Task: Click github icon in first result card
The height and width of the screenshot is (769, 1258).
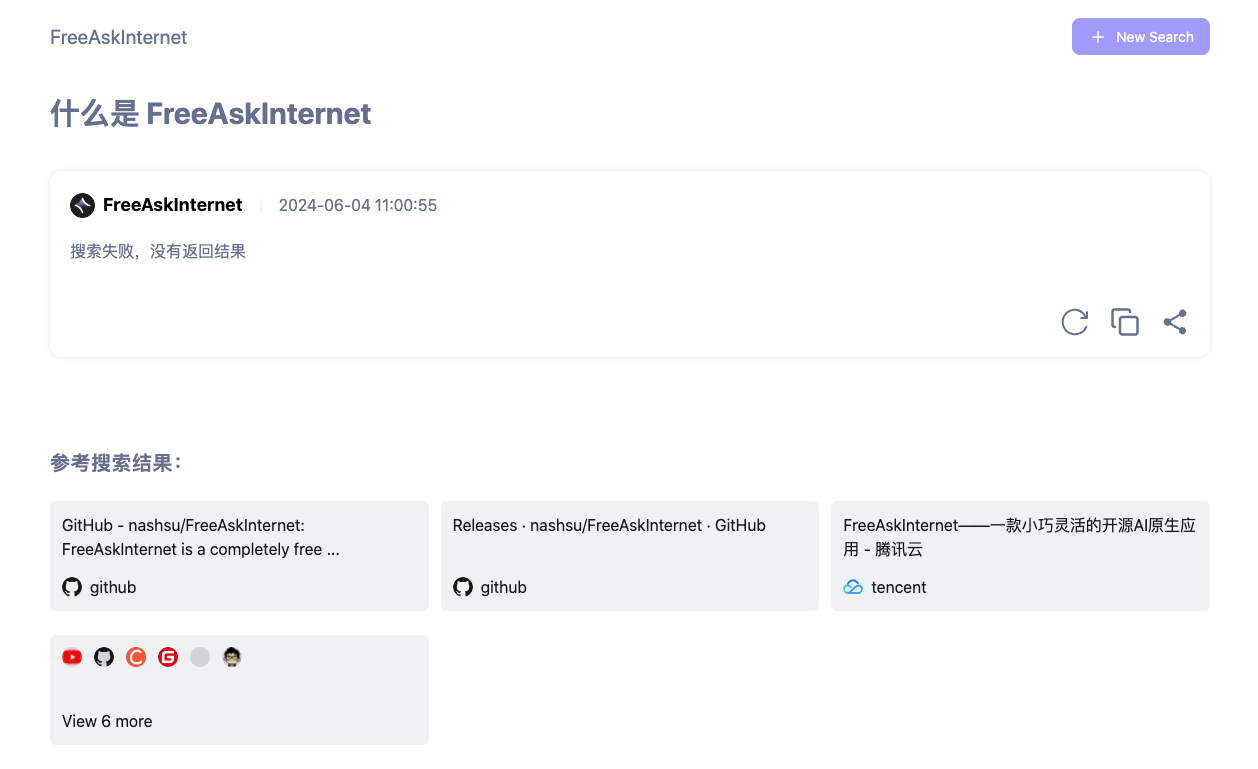Action: (72, 587)
